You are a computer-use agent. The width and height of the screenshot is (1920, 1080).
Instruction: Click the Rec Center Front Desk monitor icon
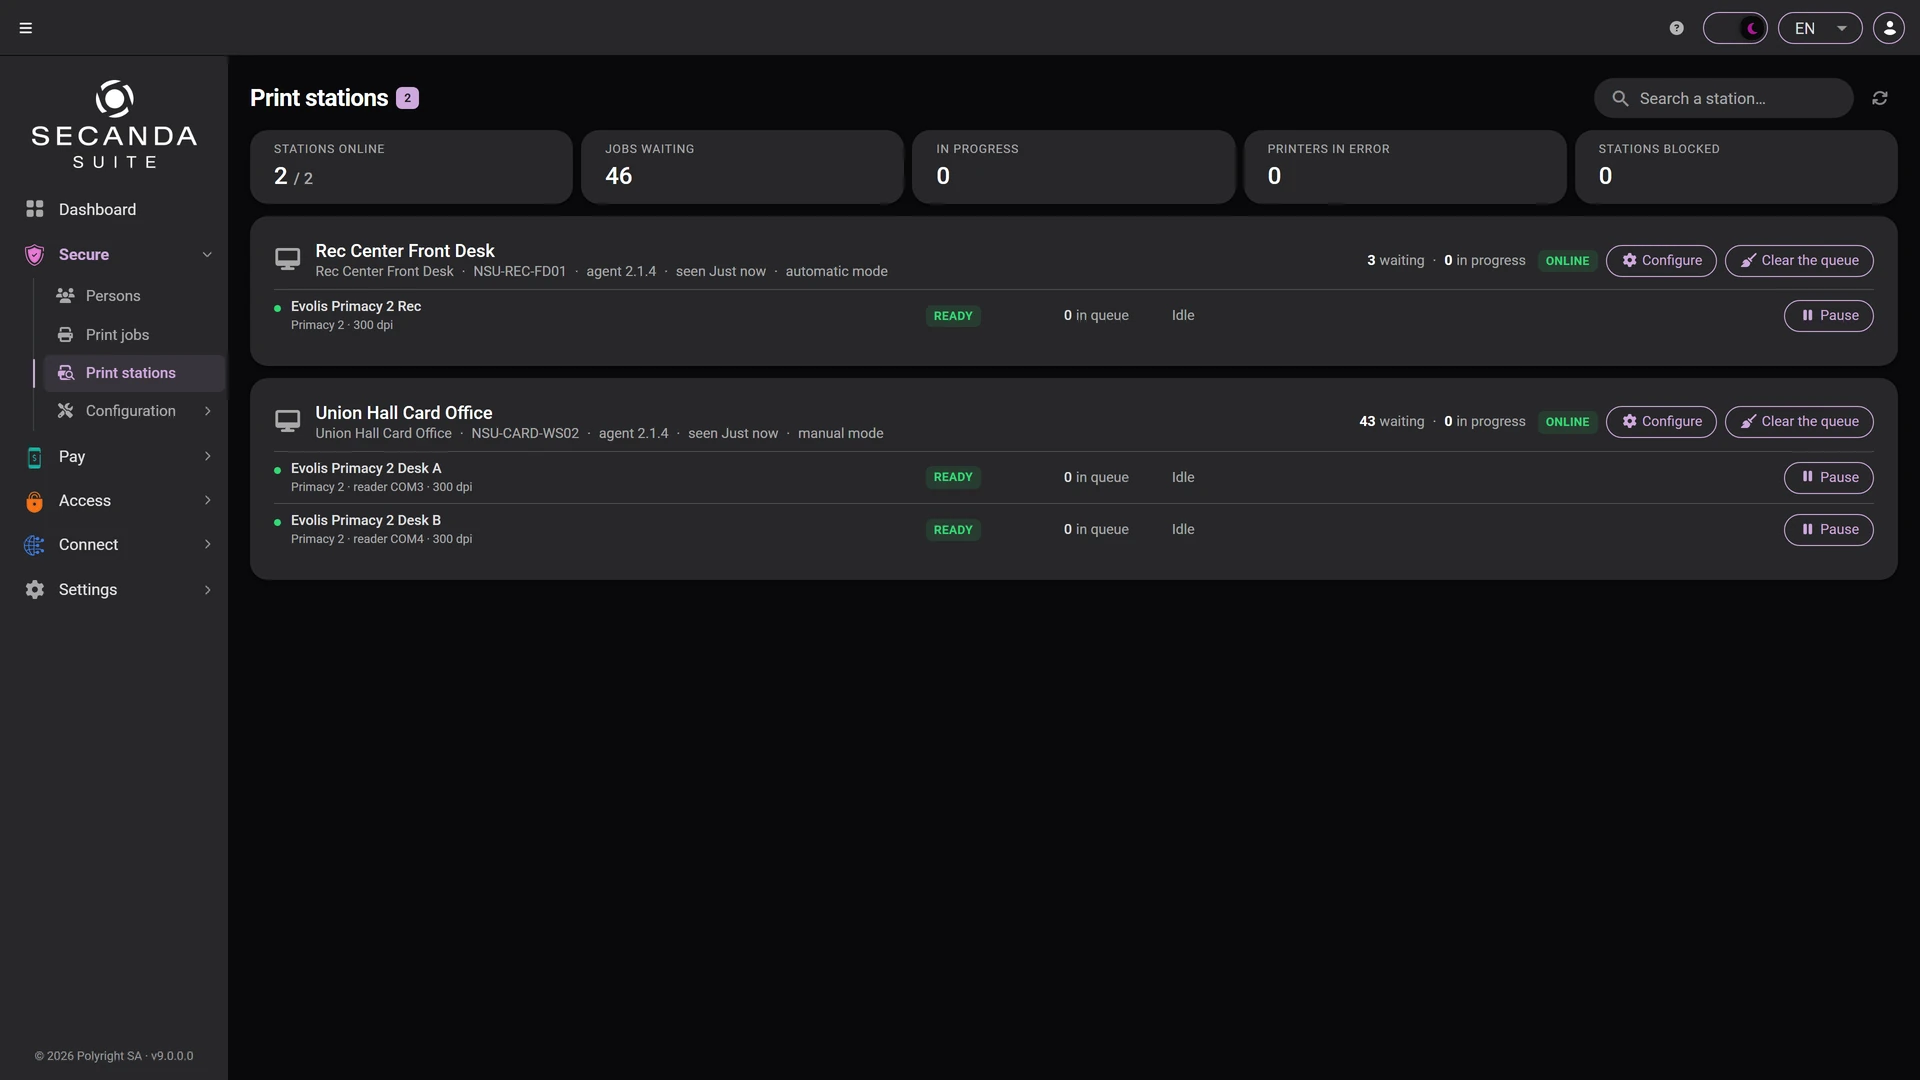(287, 260)
